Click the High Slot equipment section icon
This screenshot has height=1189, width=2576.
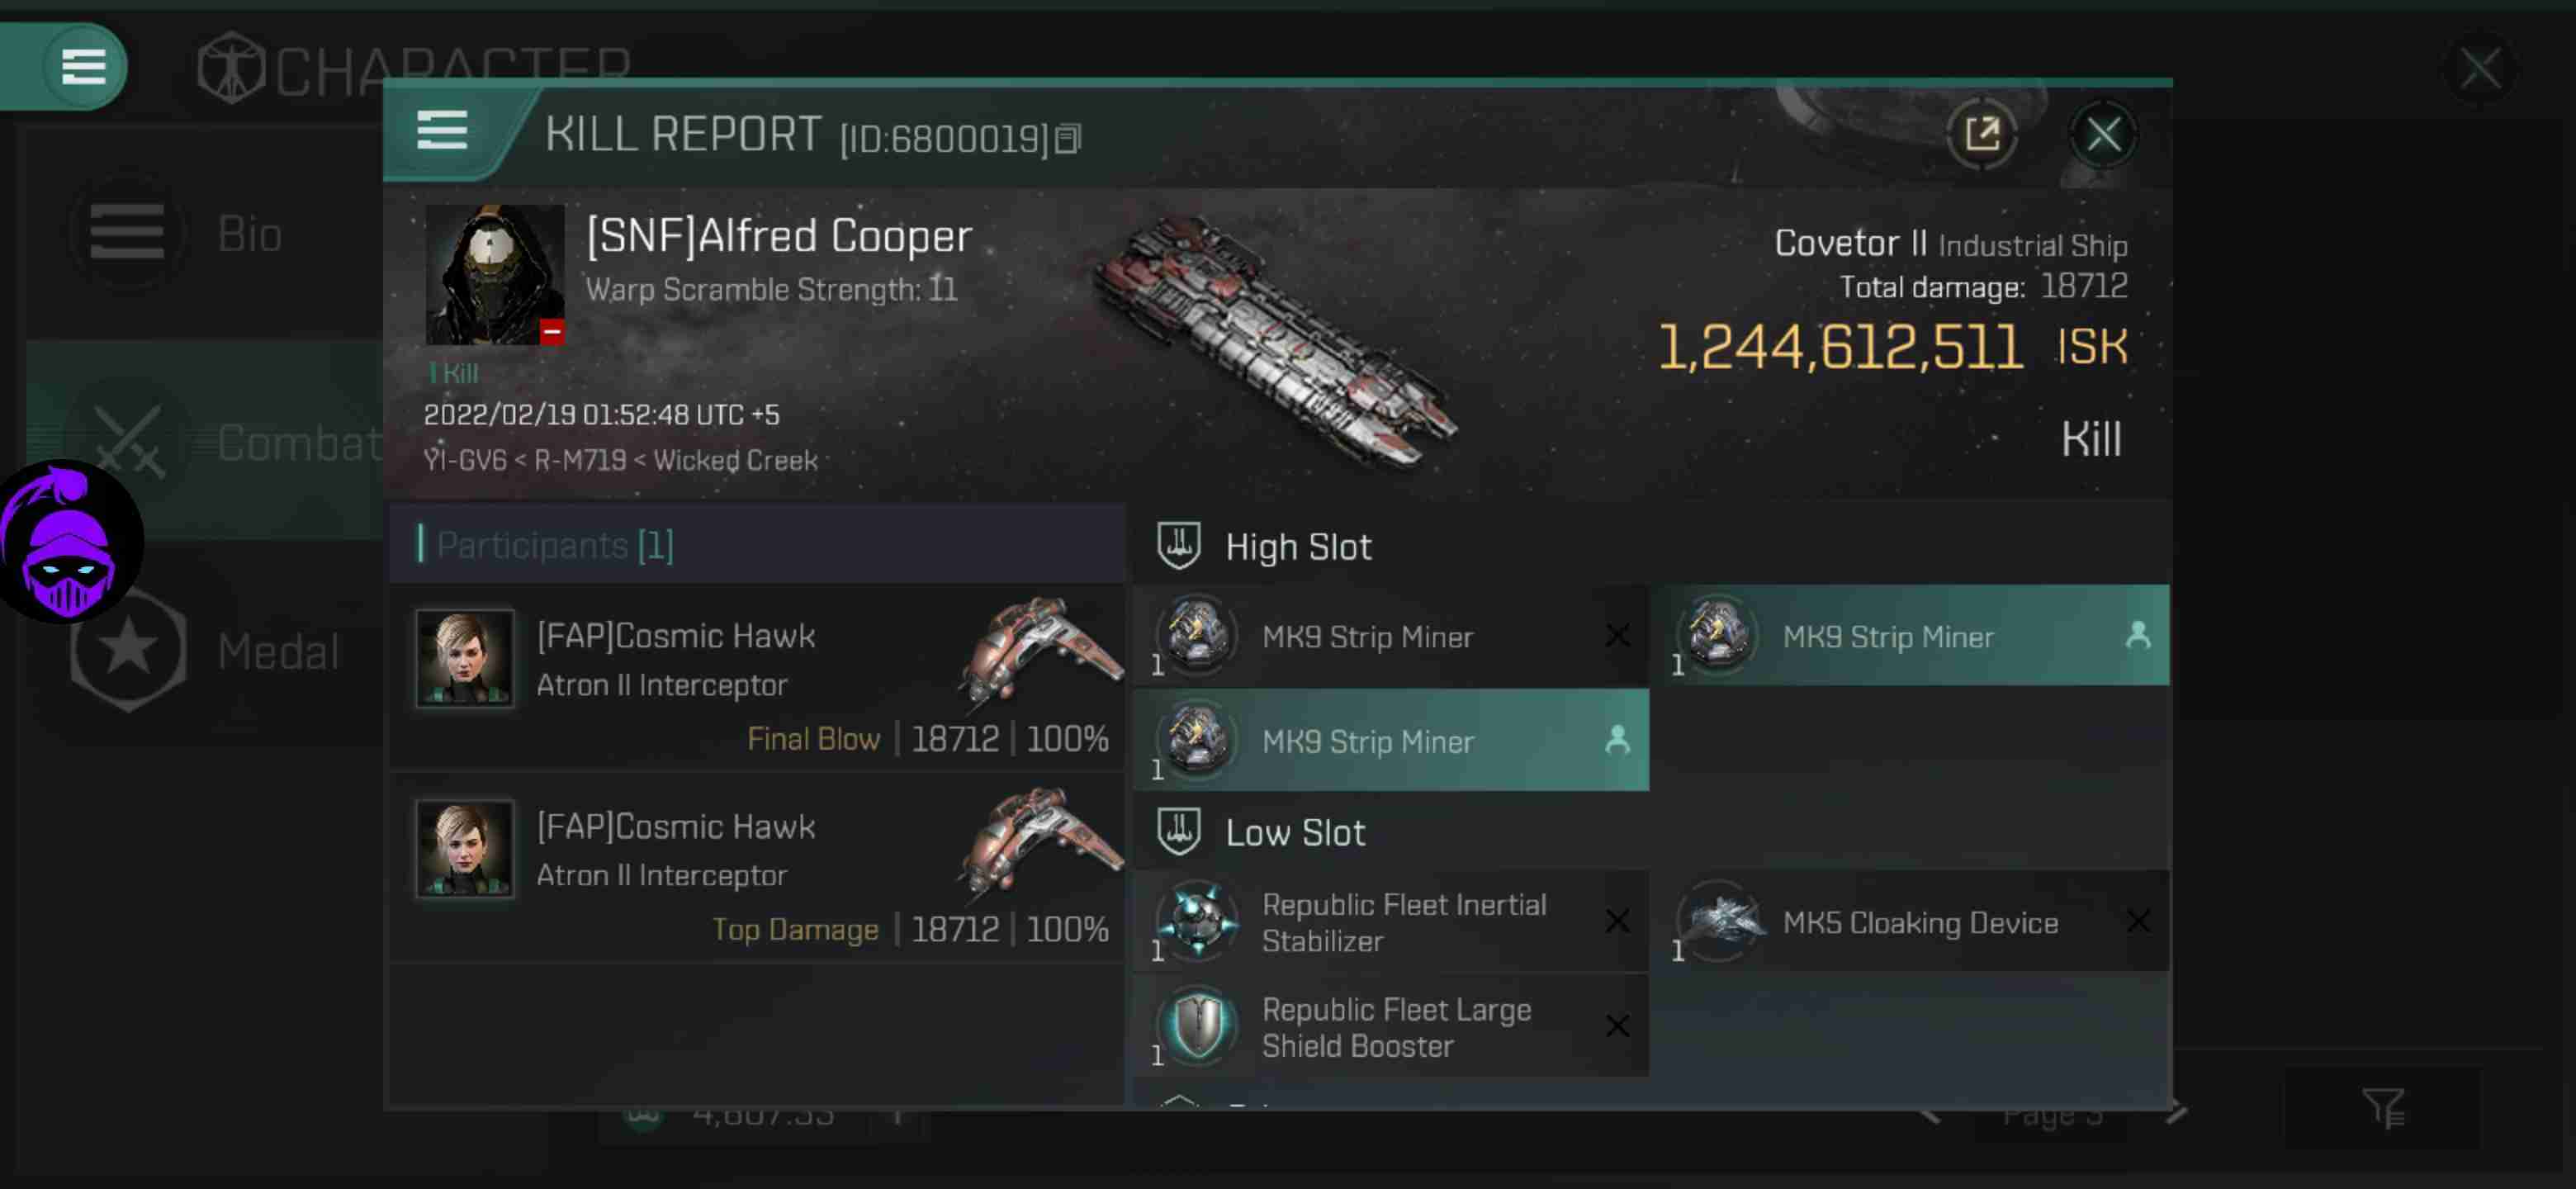pyautogui.click(x=1180, y=547)
